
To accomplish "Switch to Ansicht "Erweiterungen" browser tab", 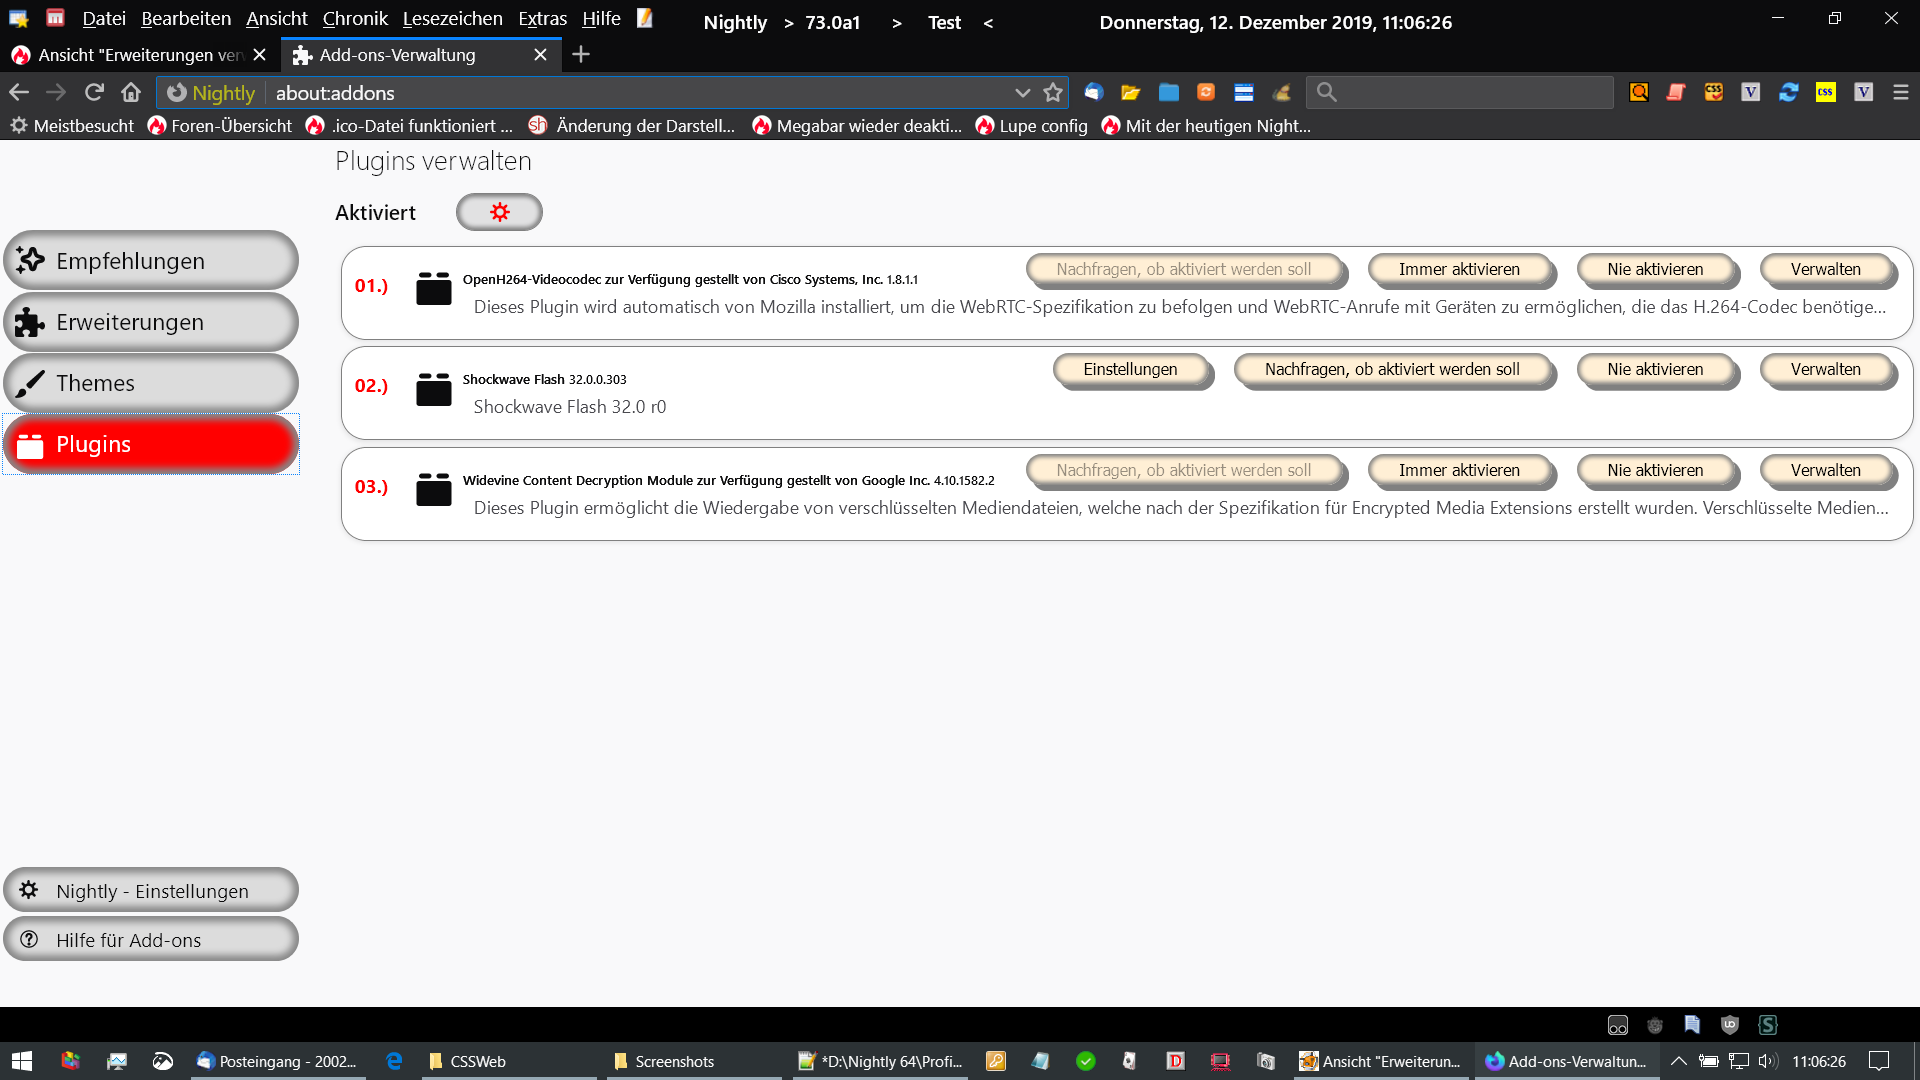I will [x=130, y=55].
